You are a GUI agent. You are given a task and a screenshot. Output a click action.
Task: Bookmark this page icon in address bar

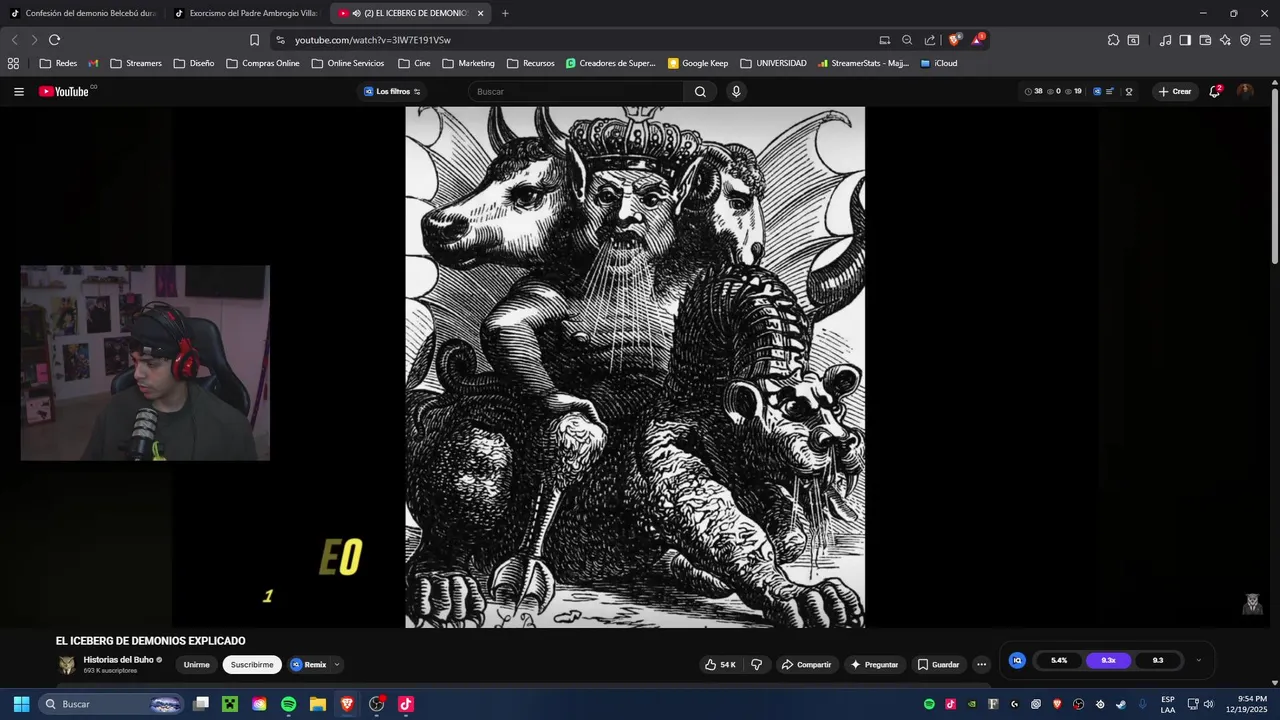(x=254, y=40)
